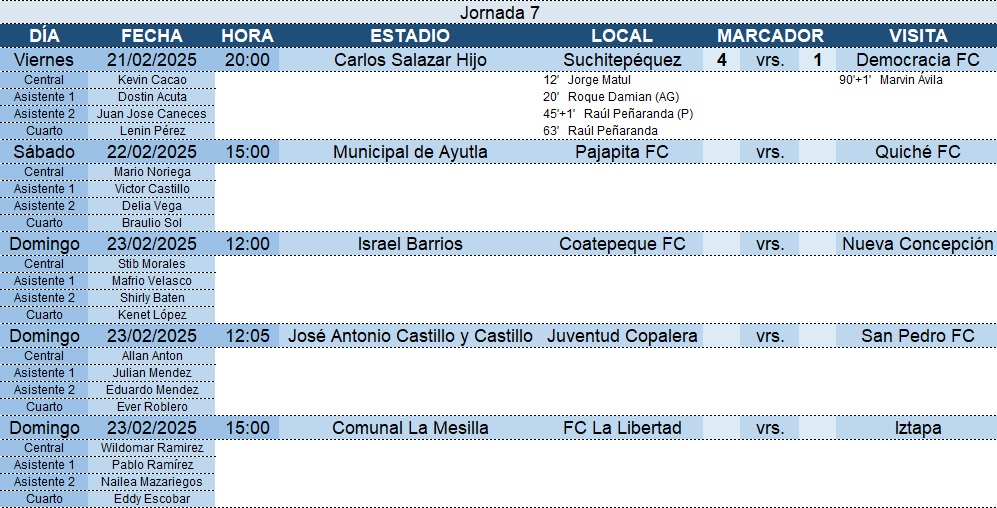Click the Democracia FC score cell showing 1
This screenshot has height=508, width=997.
click(x=818, y=60)
